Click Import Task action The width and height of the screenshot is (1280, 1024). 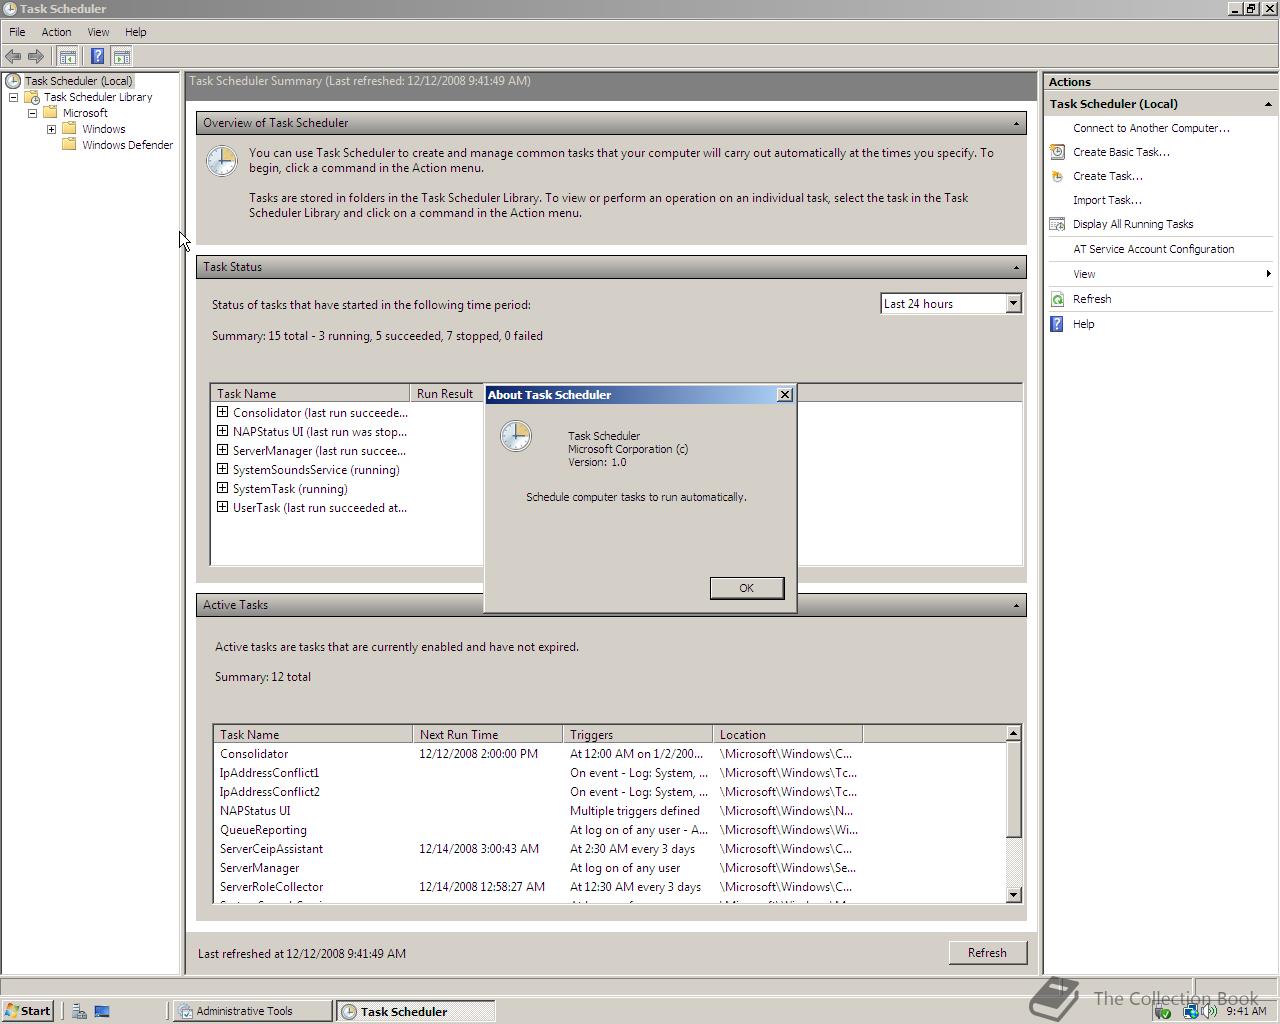(1107, 200)
